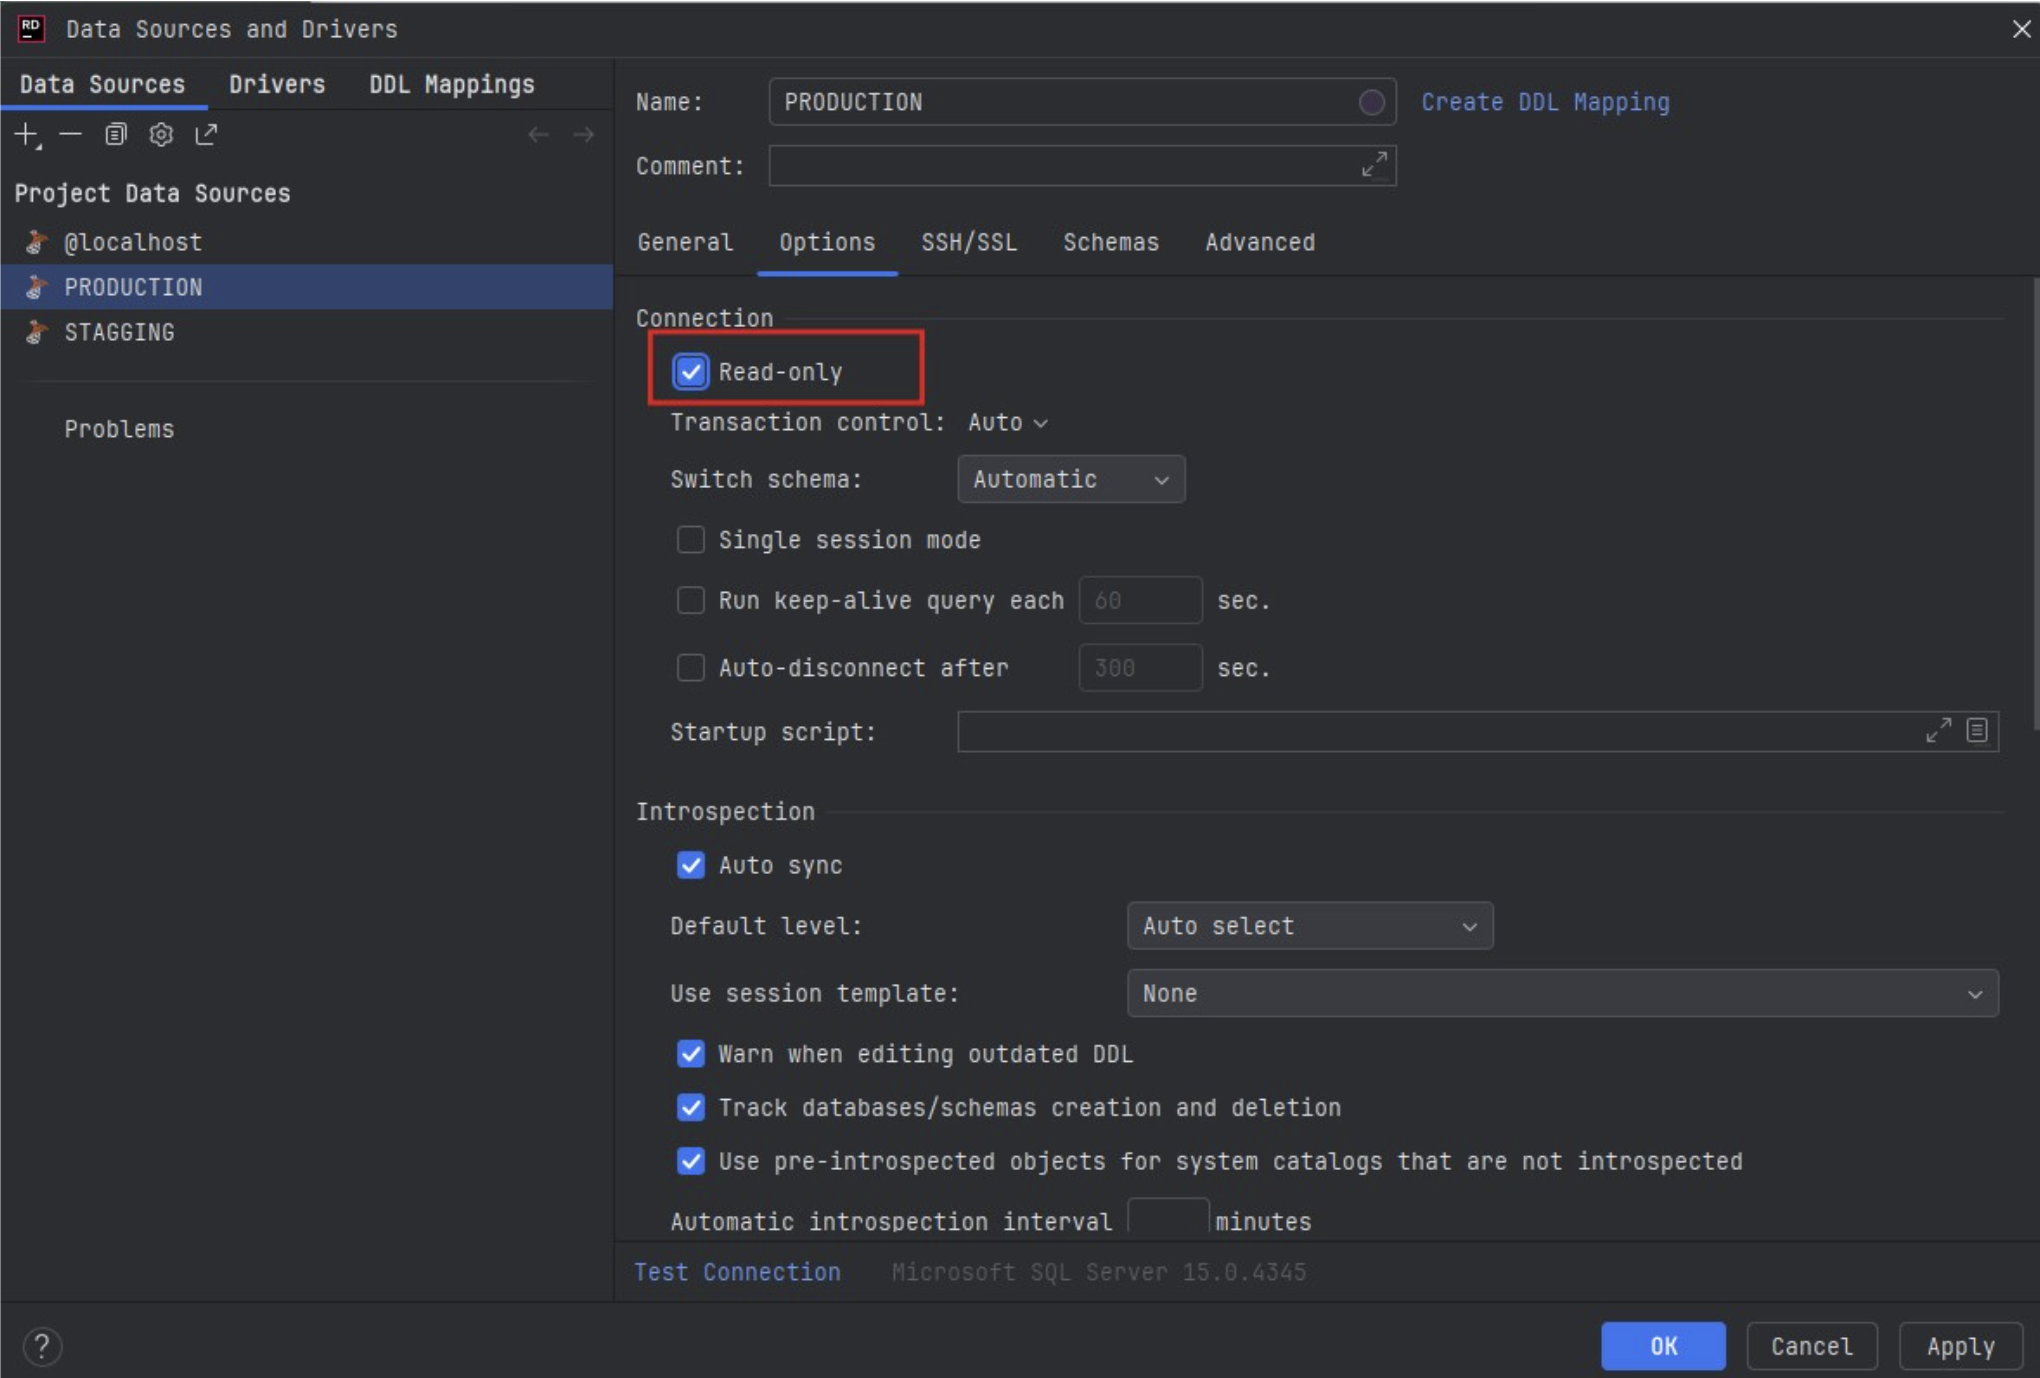Uncheck the Read-only checkbox

(x=690, y=372)
